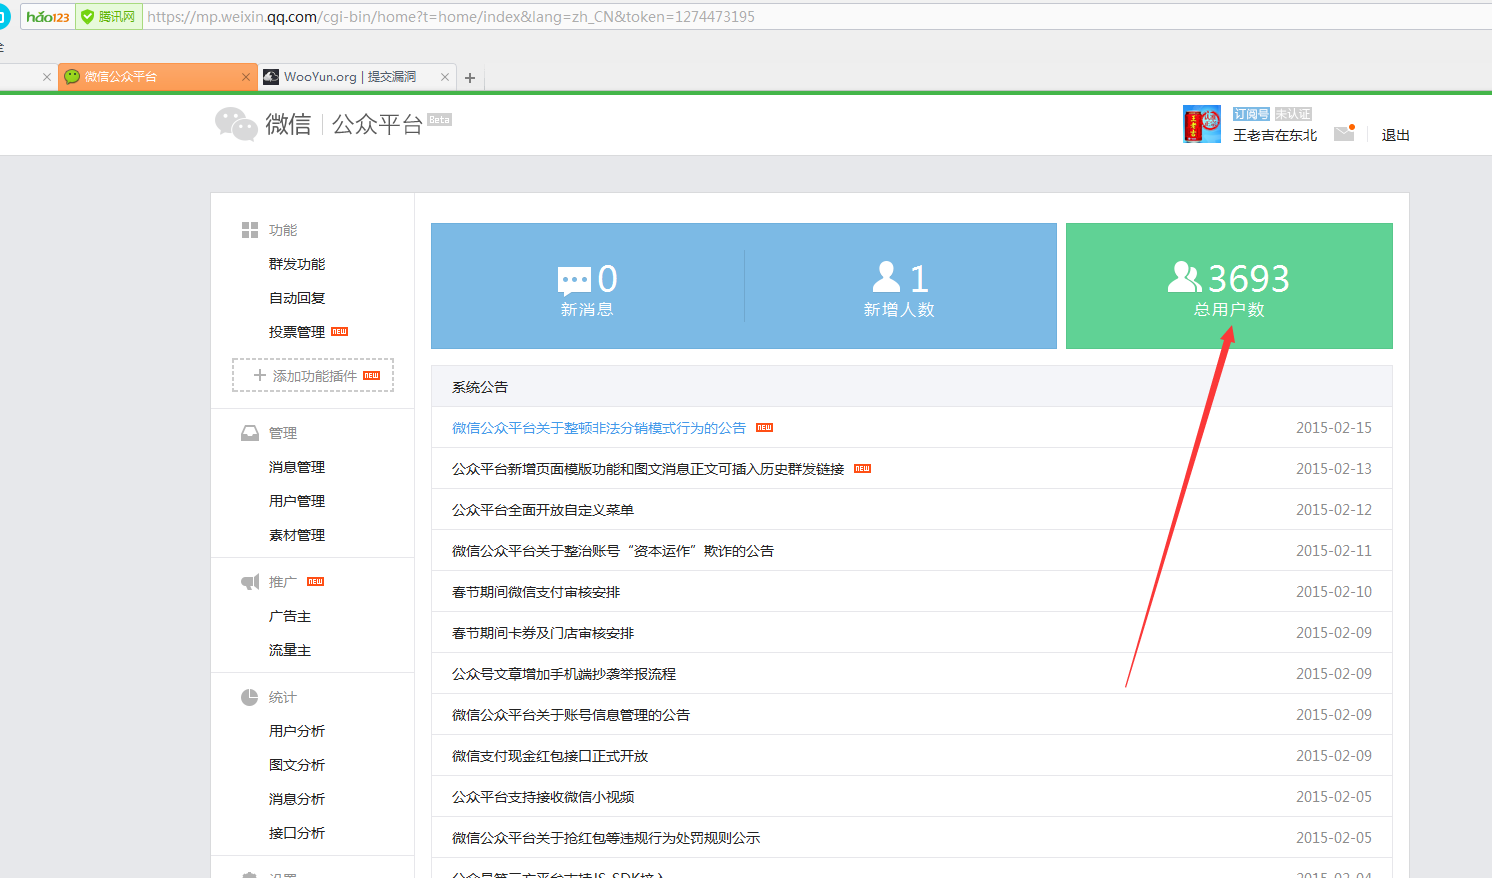1492x878 pixels.
Task: Open 消息分析 in sidebar
Action: pyautogui.click(x=297, y=799)
